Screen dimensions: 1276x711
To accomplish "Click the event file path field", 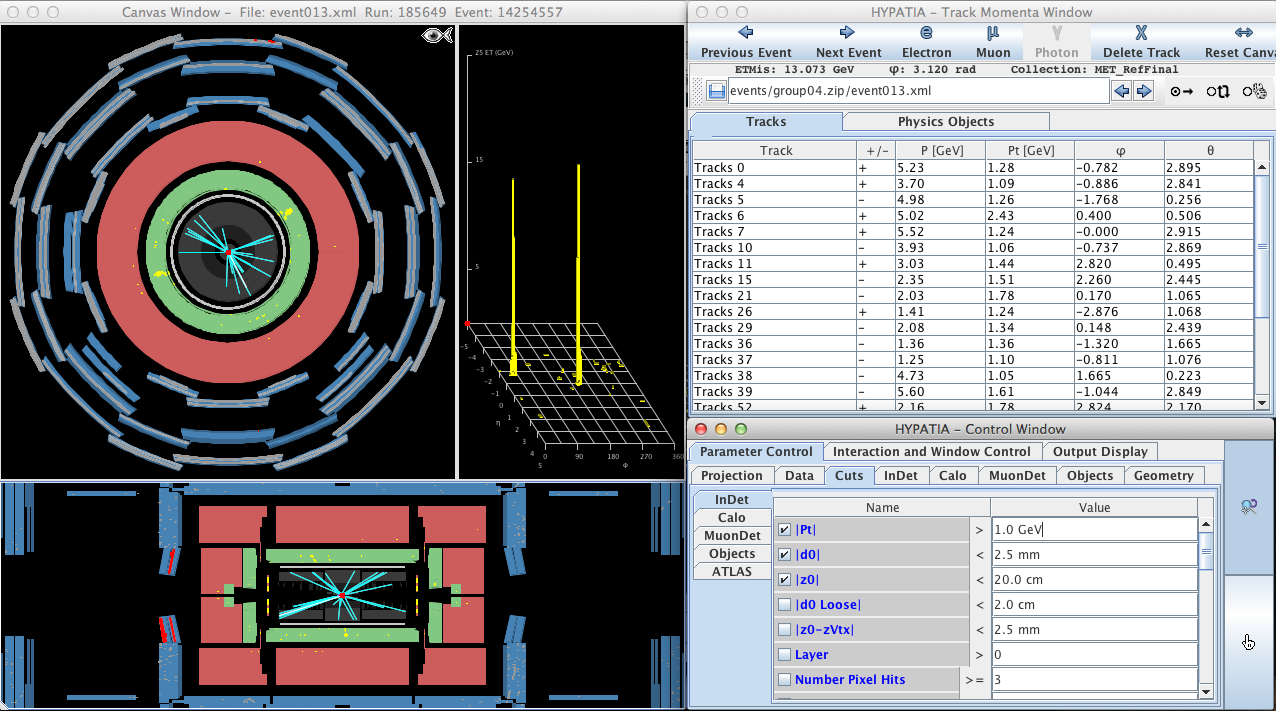I will pyautogui.click(x=918, y=91).
